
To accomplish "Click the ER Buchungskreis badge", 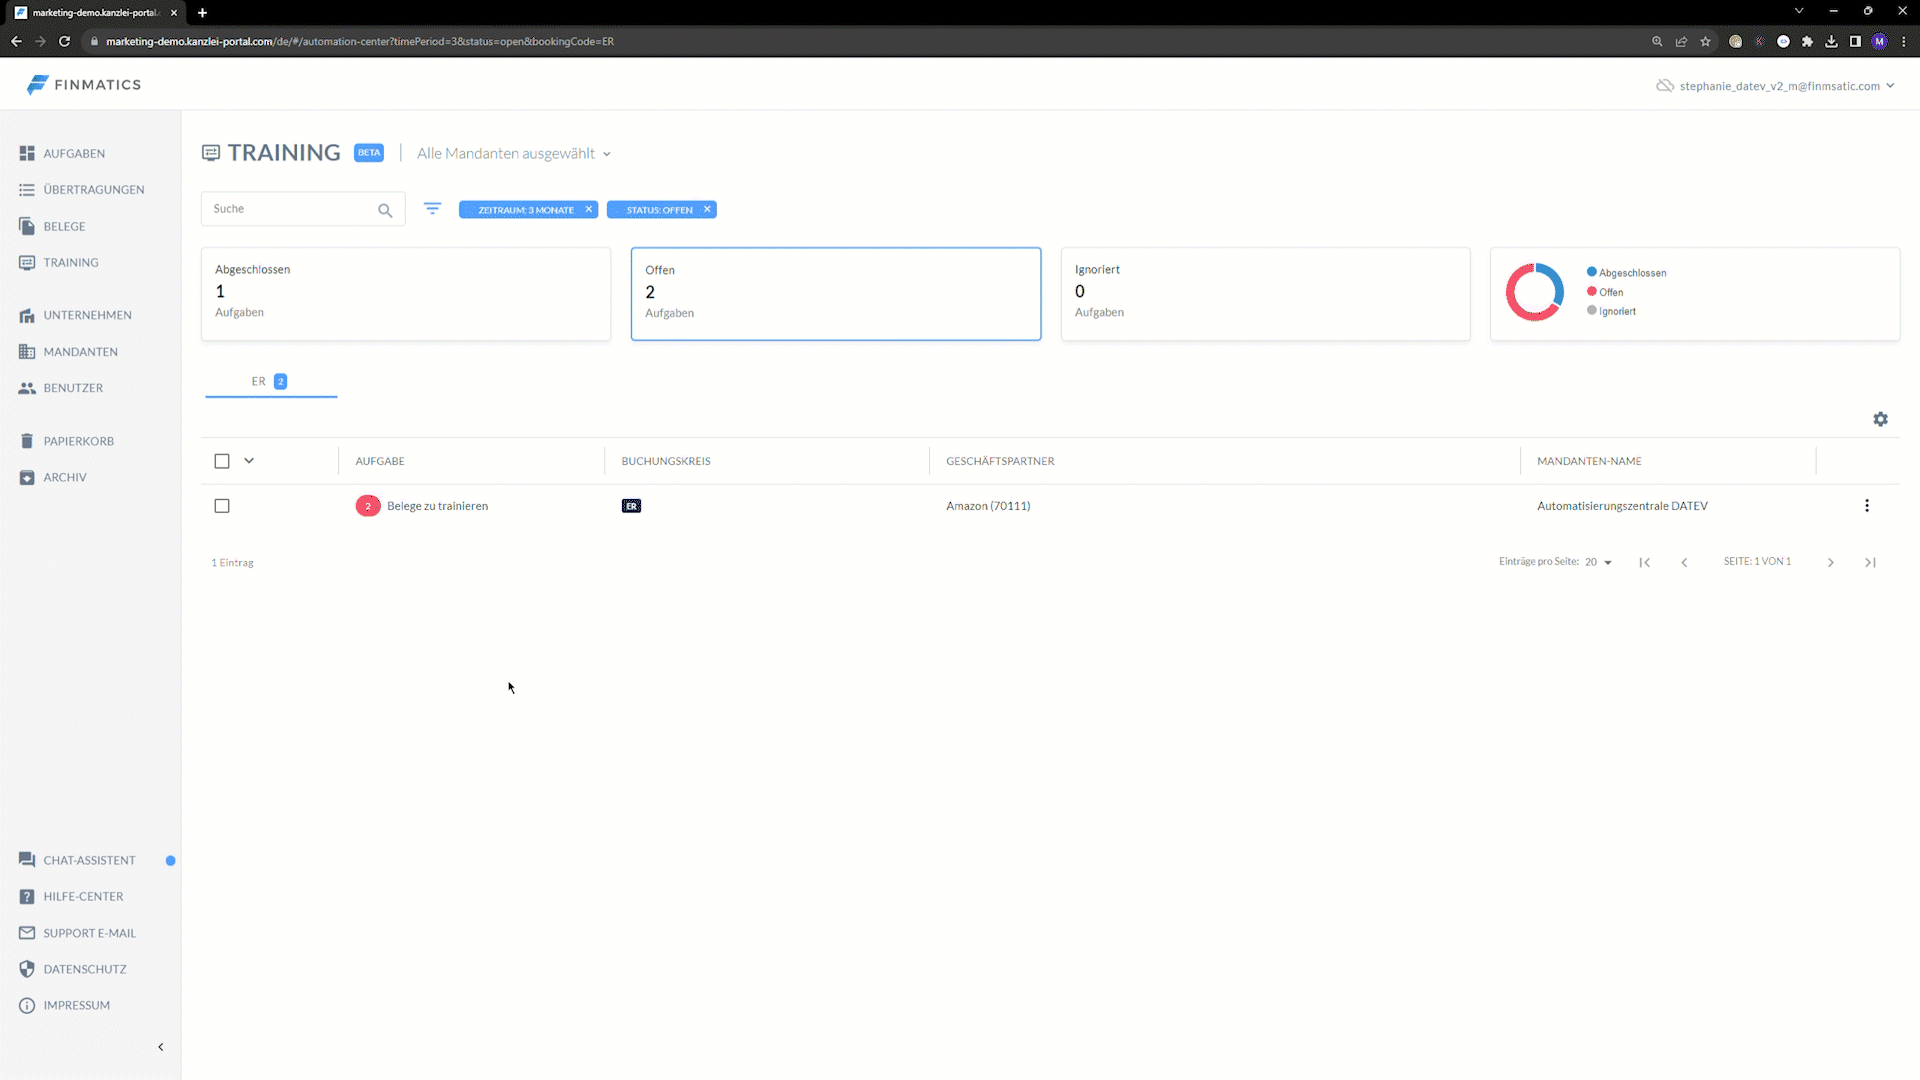I will [631, 506].
